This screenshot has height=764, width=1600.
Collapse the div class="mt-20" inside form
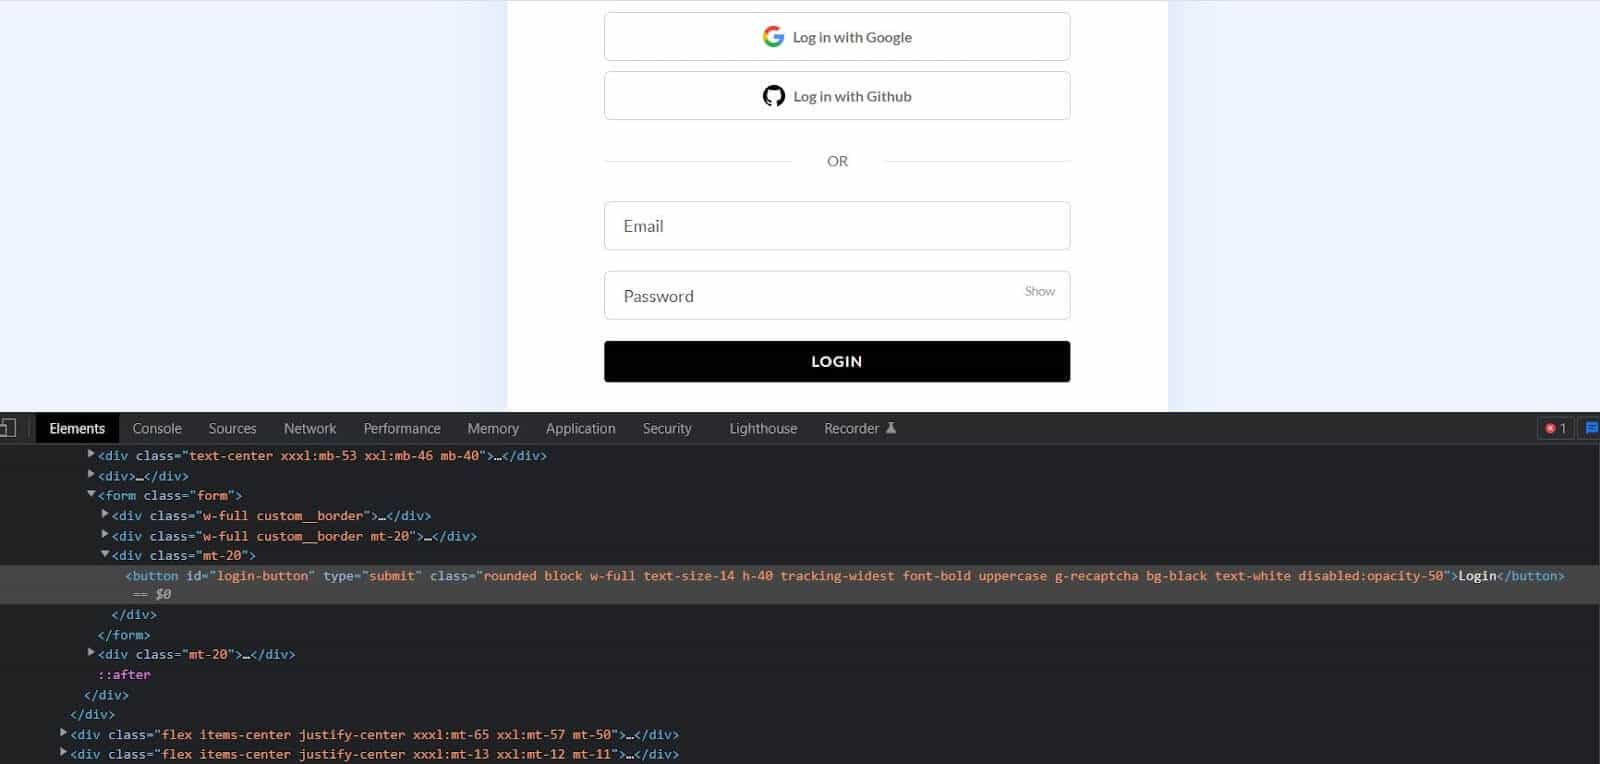[x=105, y=554]
